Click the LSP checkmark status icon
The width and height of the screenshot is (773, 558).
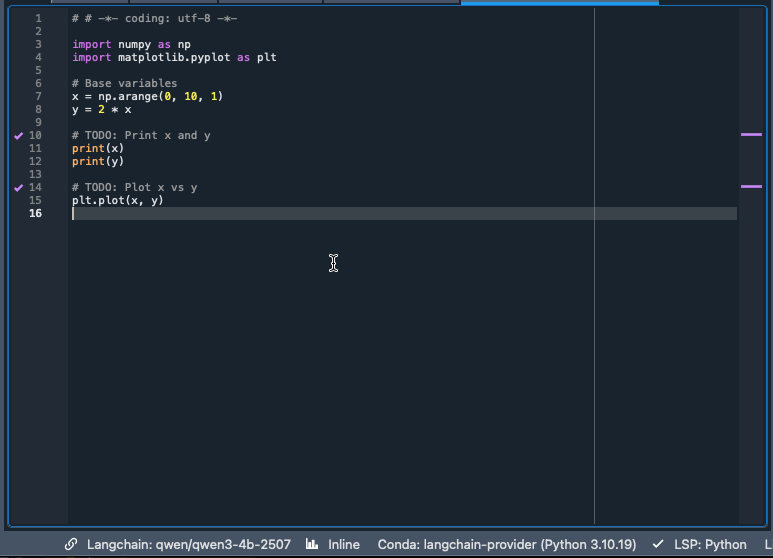(658, 544)
